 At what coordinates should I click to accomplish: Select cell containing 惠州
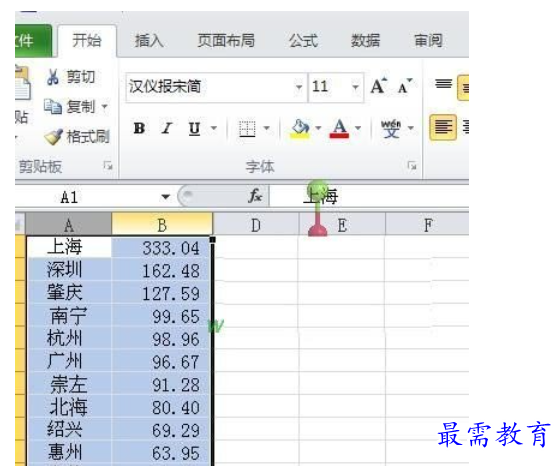(x=69, y=452)
